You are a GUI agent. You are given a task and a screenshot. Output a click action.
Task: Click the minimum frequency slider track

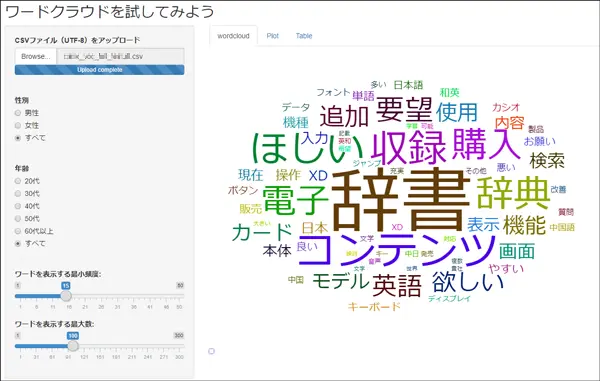click(99, 296)
